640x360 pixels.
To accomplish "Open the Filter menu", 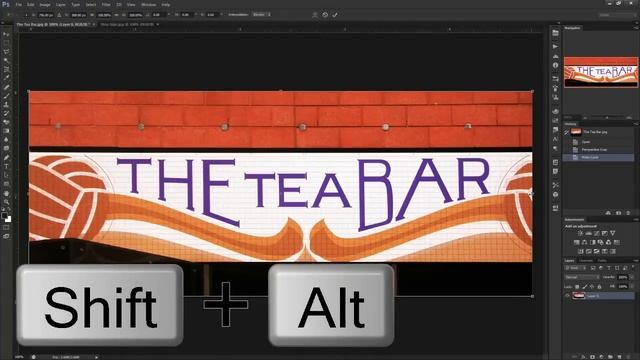I will pos(106,4).
